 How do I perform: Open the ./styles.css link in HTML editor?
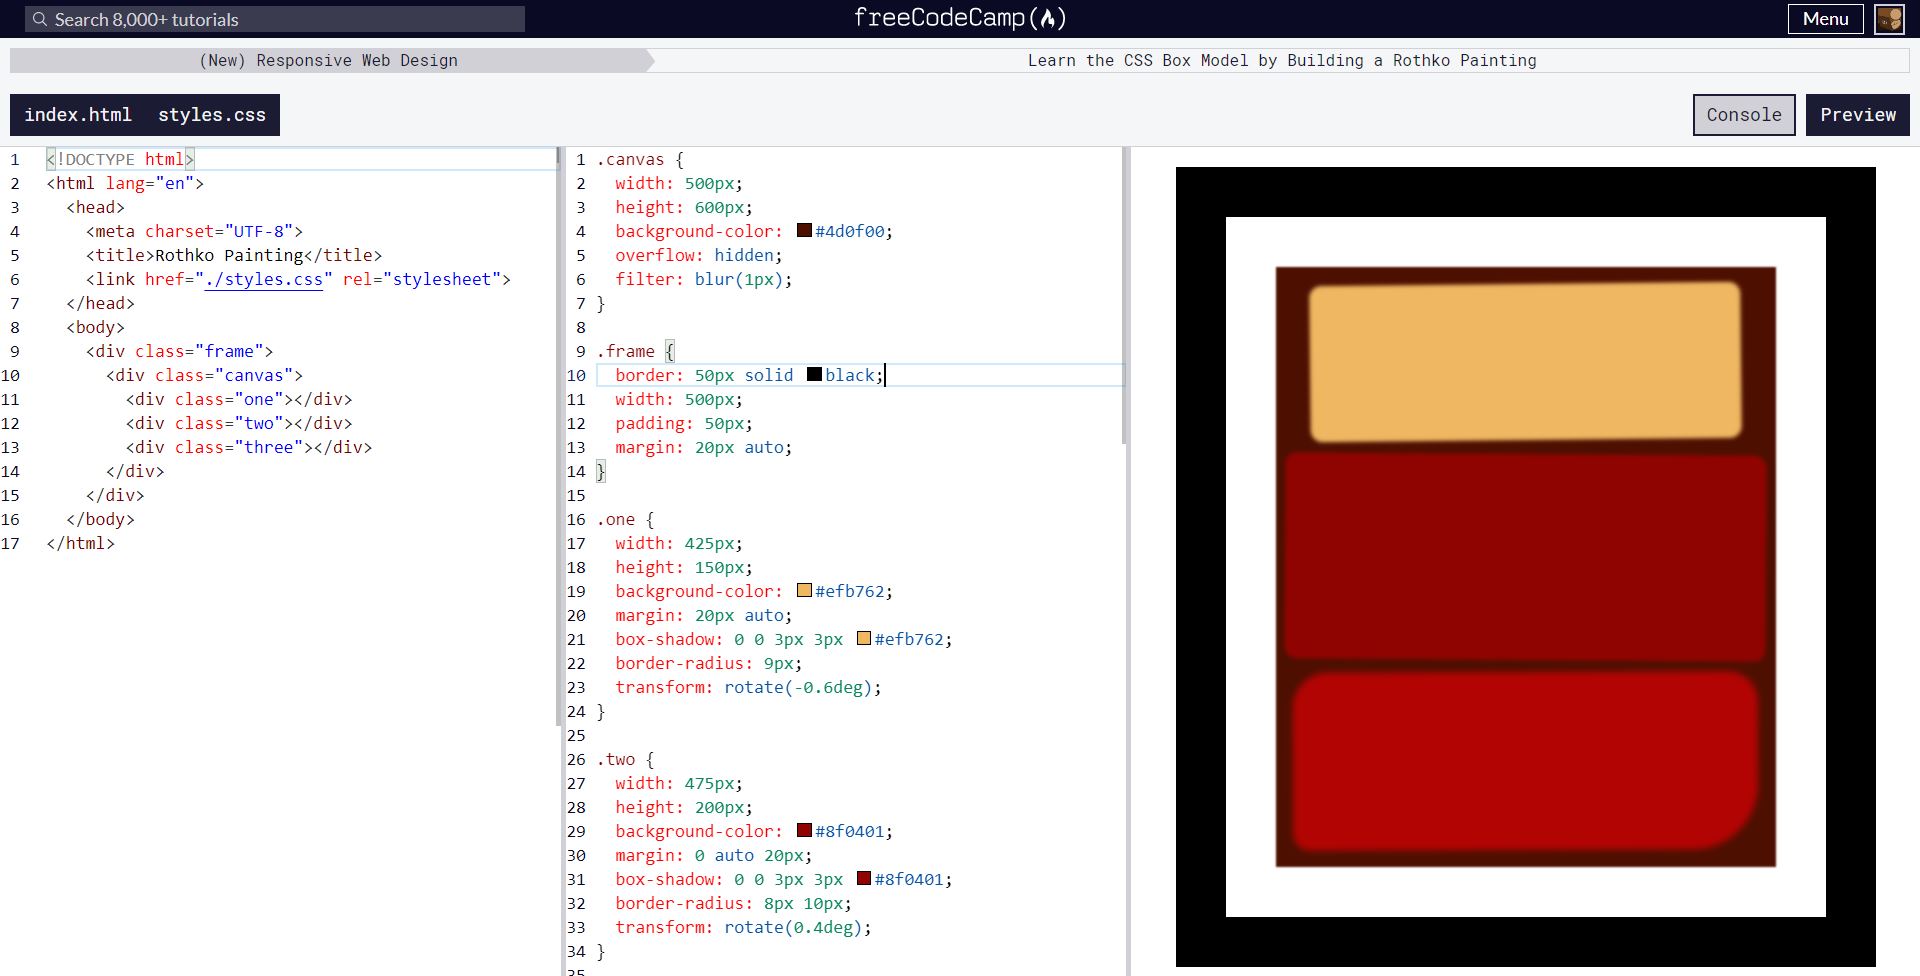(264, 279)
